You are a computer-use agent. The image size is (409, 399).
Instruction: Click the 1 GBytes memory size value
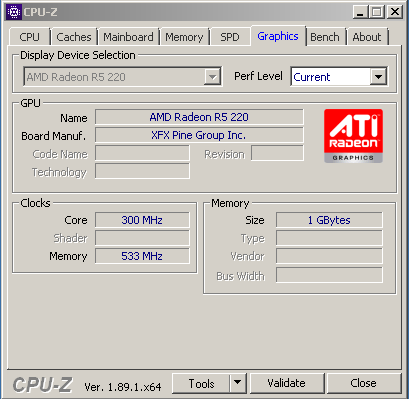click(329, 220)
